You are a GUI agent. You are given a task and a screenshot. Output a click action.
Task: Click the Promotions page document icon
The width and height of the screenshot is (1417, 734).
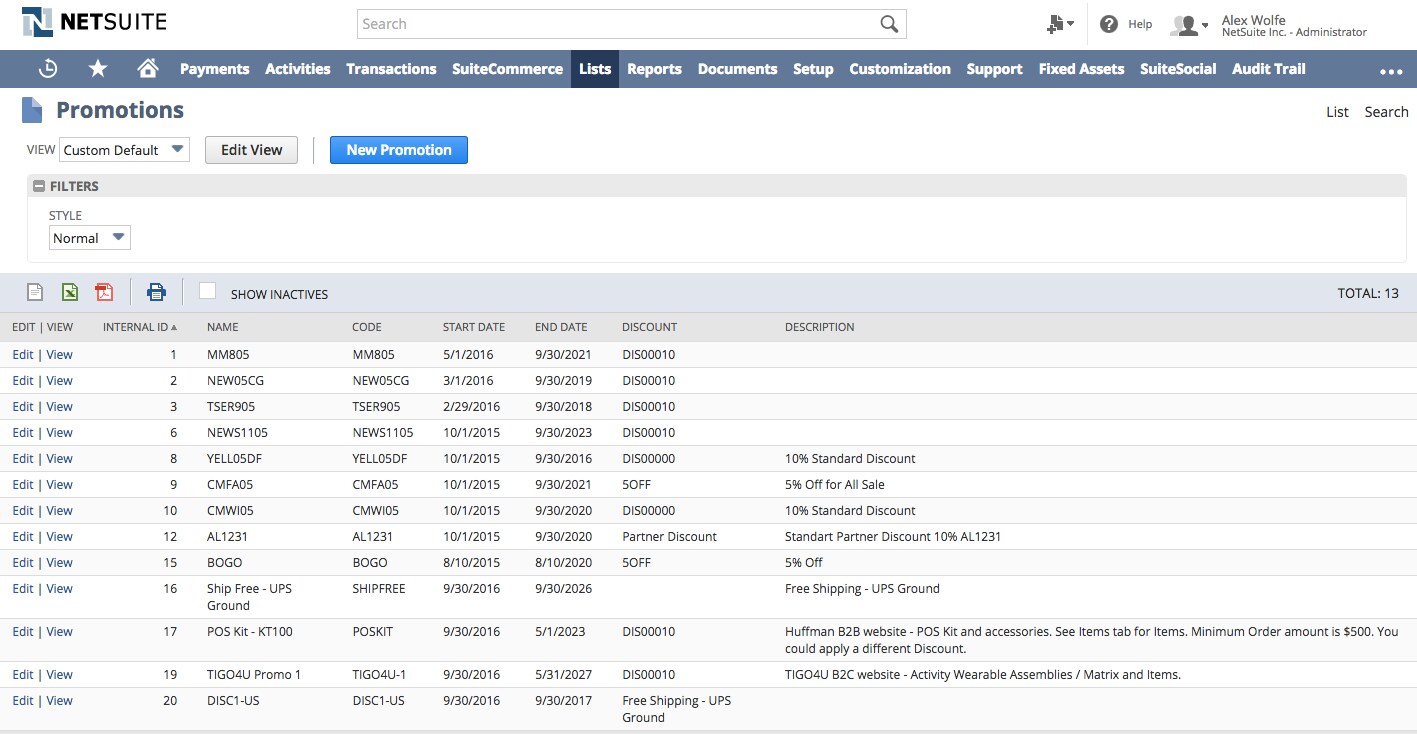coord(32,110)
